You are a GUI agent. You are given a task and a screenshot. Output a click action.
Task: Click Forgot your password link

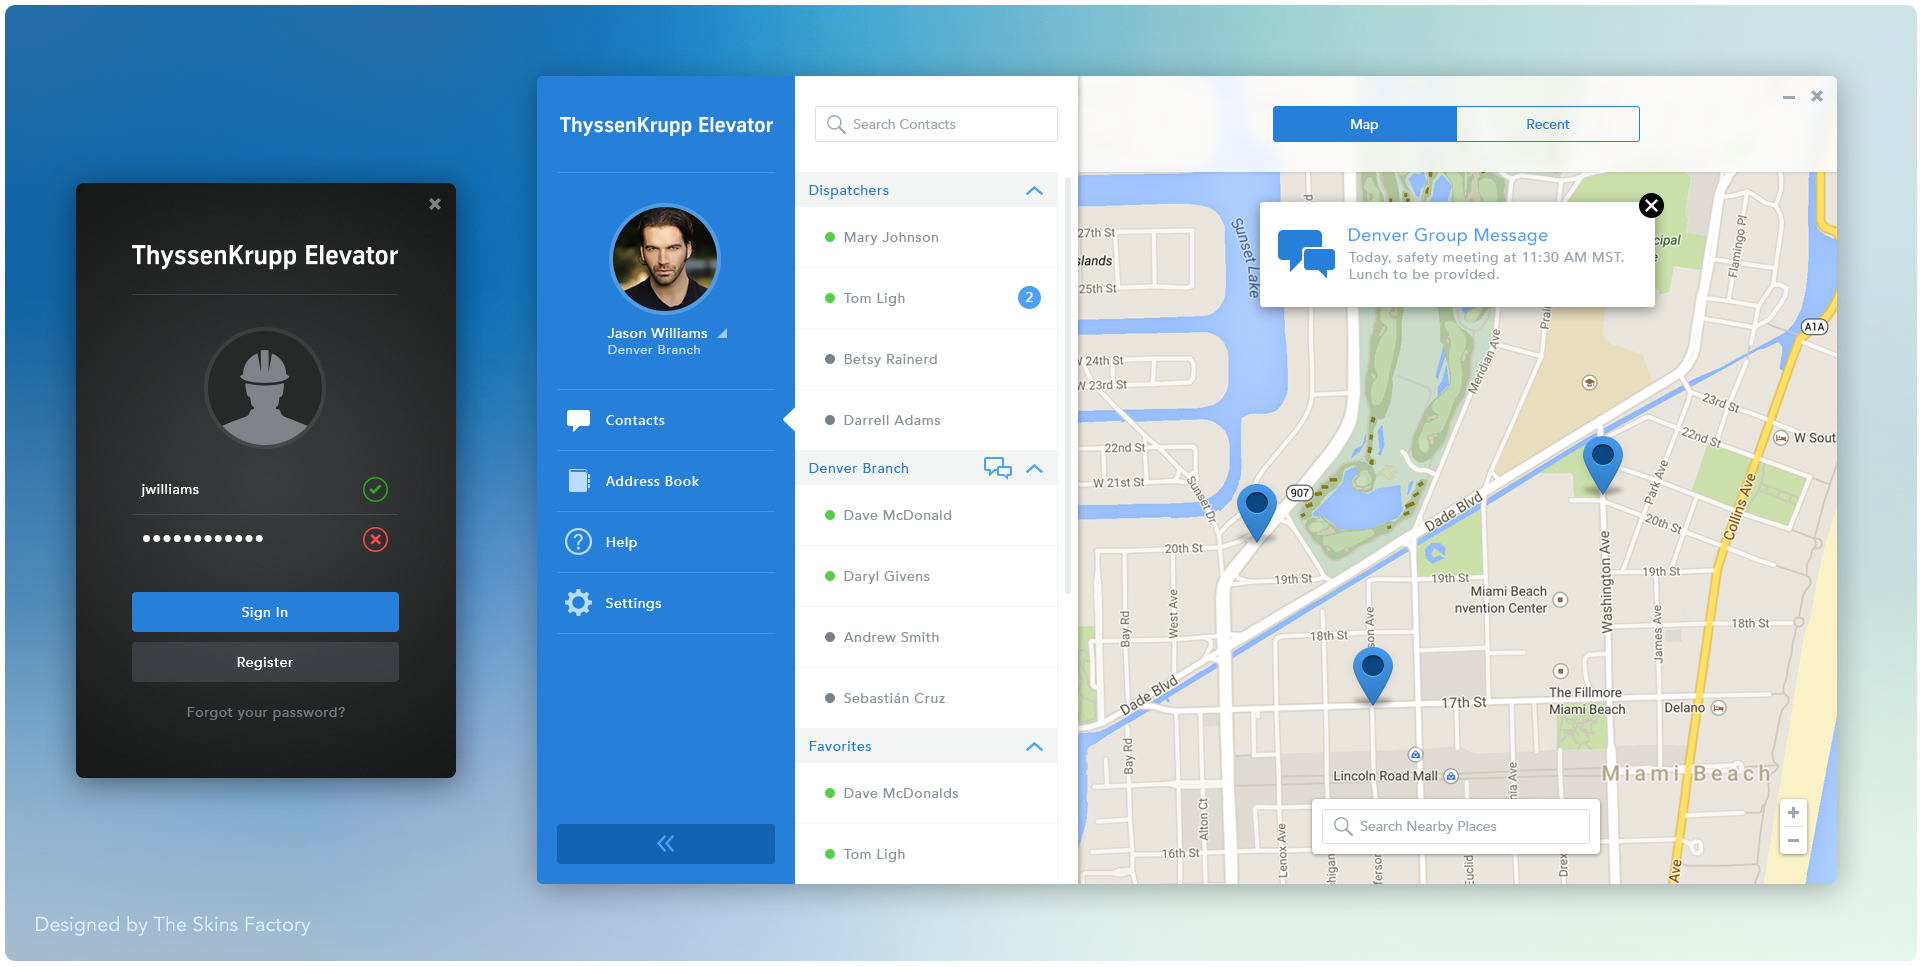(x=265, y=712)
